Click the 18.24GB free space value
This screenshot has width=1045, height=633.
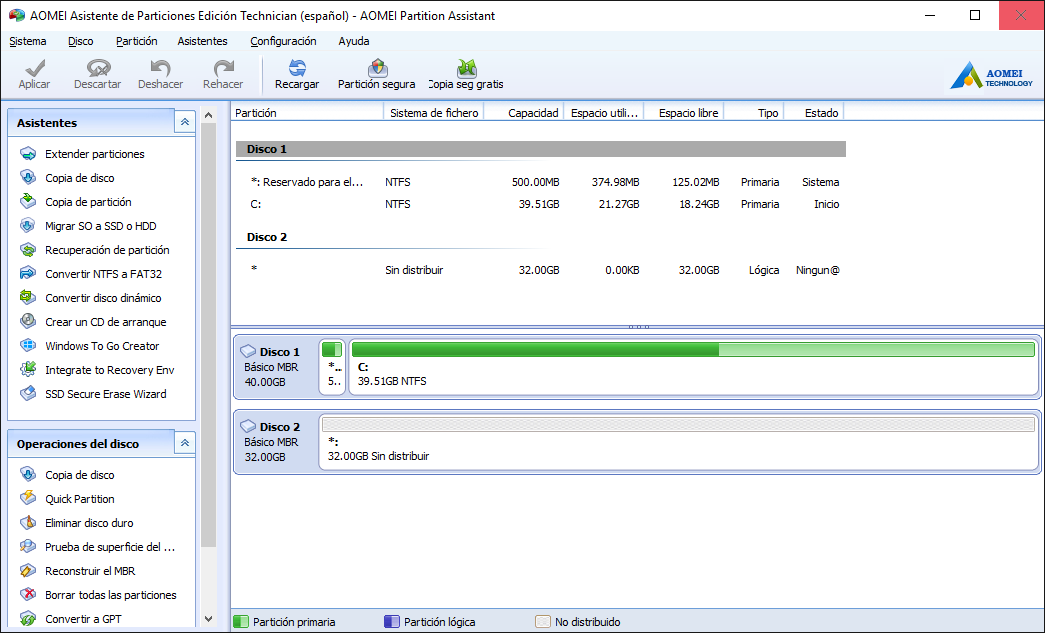[699, 204]
